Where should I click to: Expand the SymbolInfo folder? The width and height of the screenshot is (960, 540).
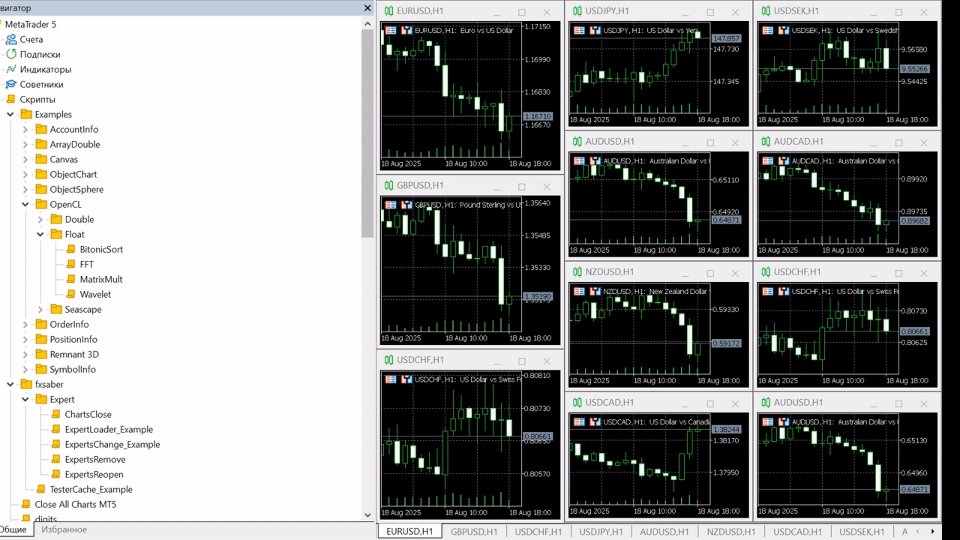[25, 369]
